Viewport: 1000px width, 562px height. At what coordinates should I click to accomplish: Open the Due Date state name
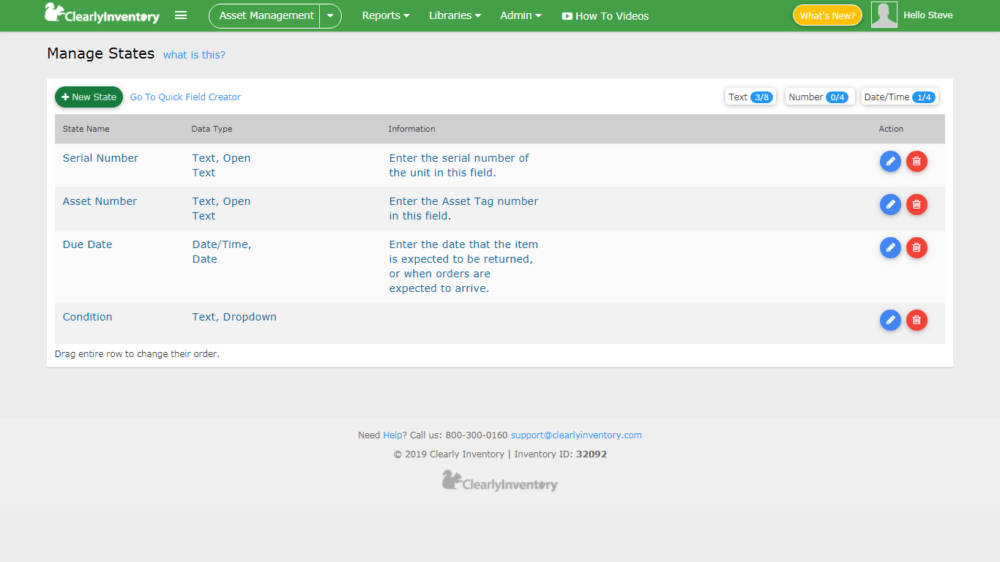(87, 244)
